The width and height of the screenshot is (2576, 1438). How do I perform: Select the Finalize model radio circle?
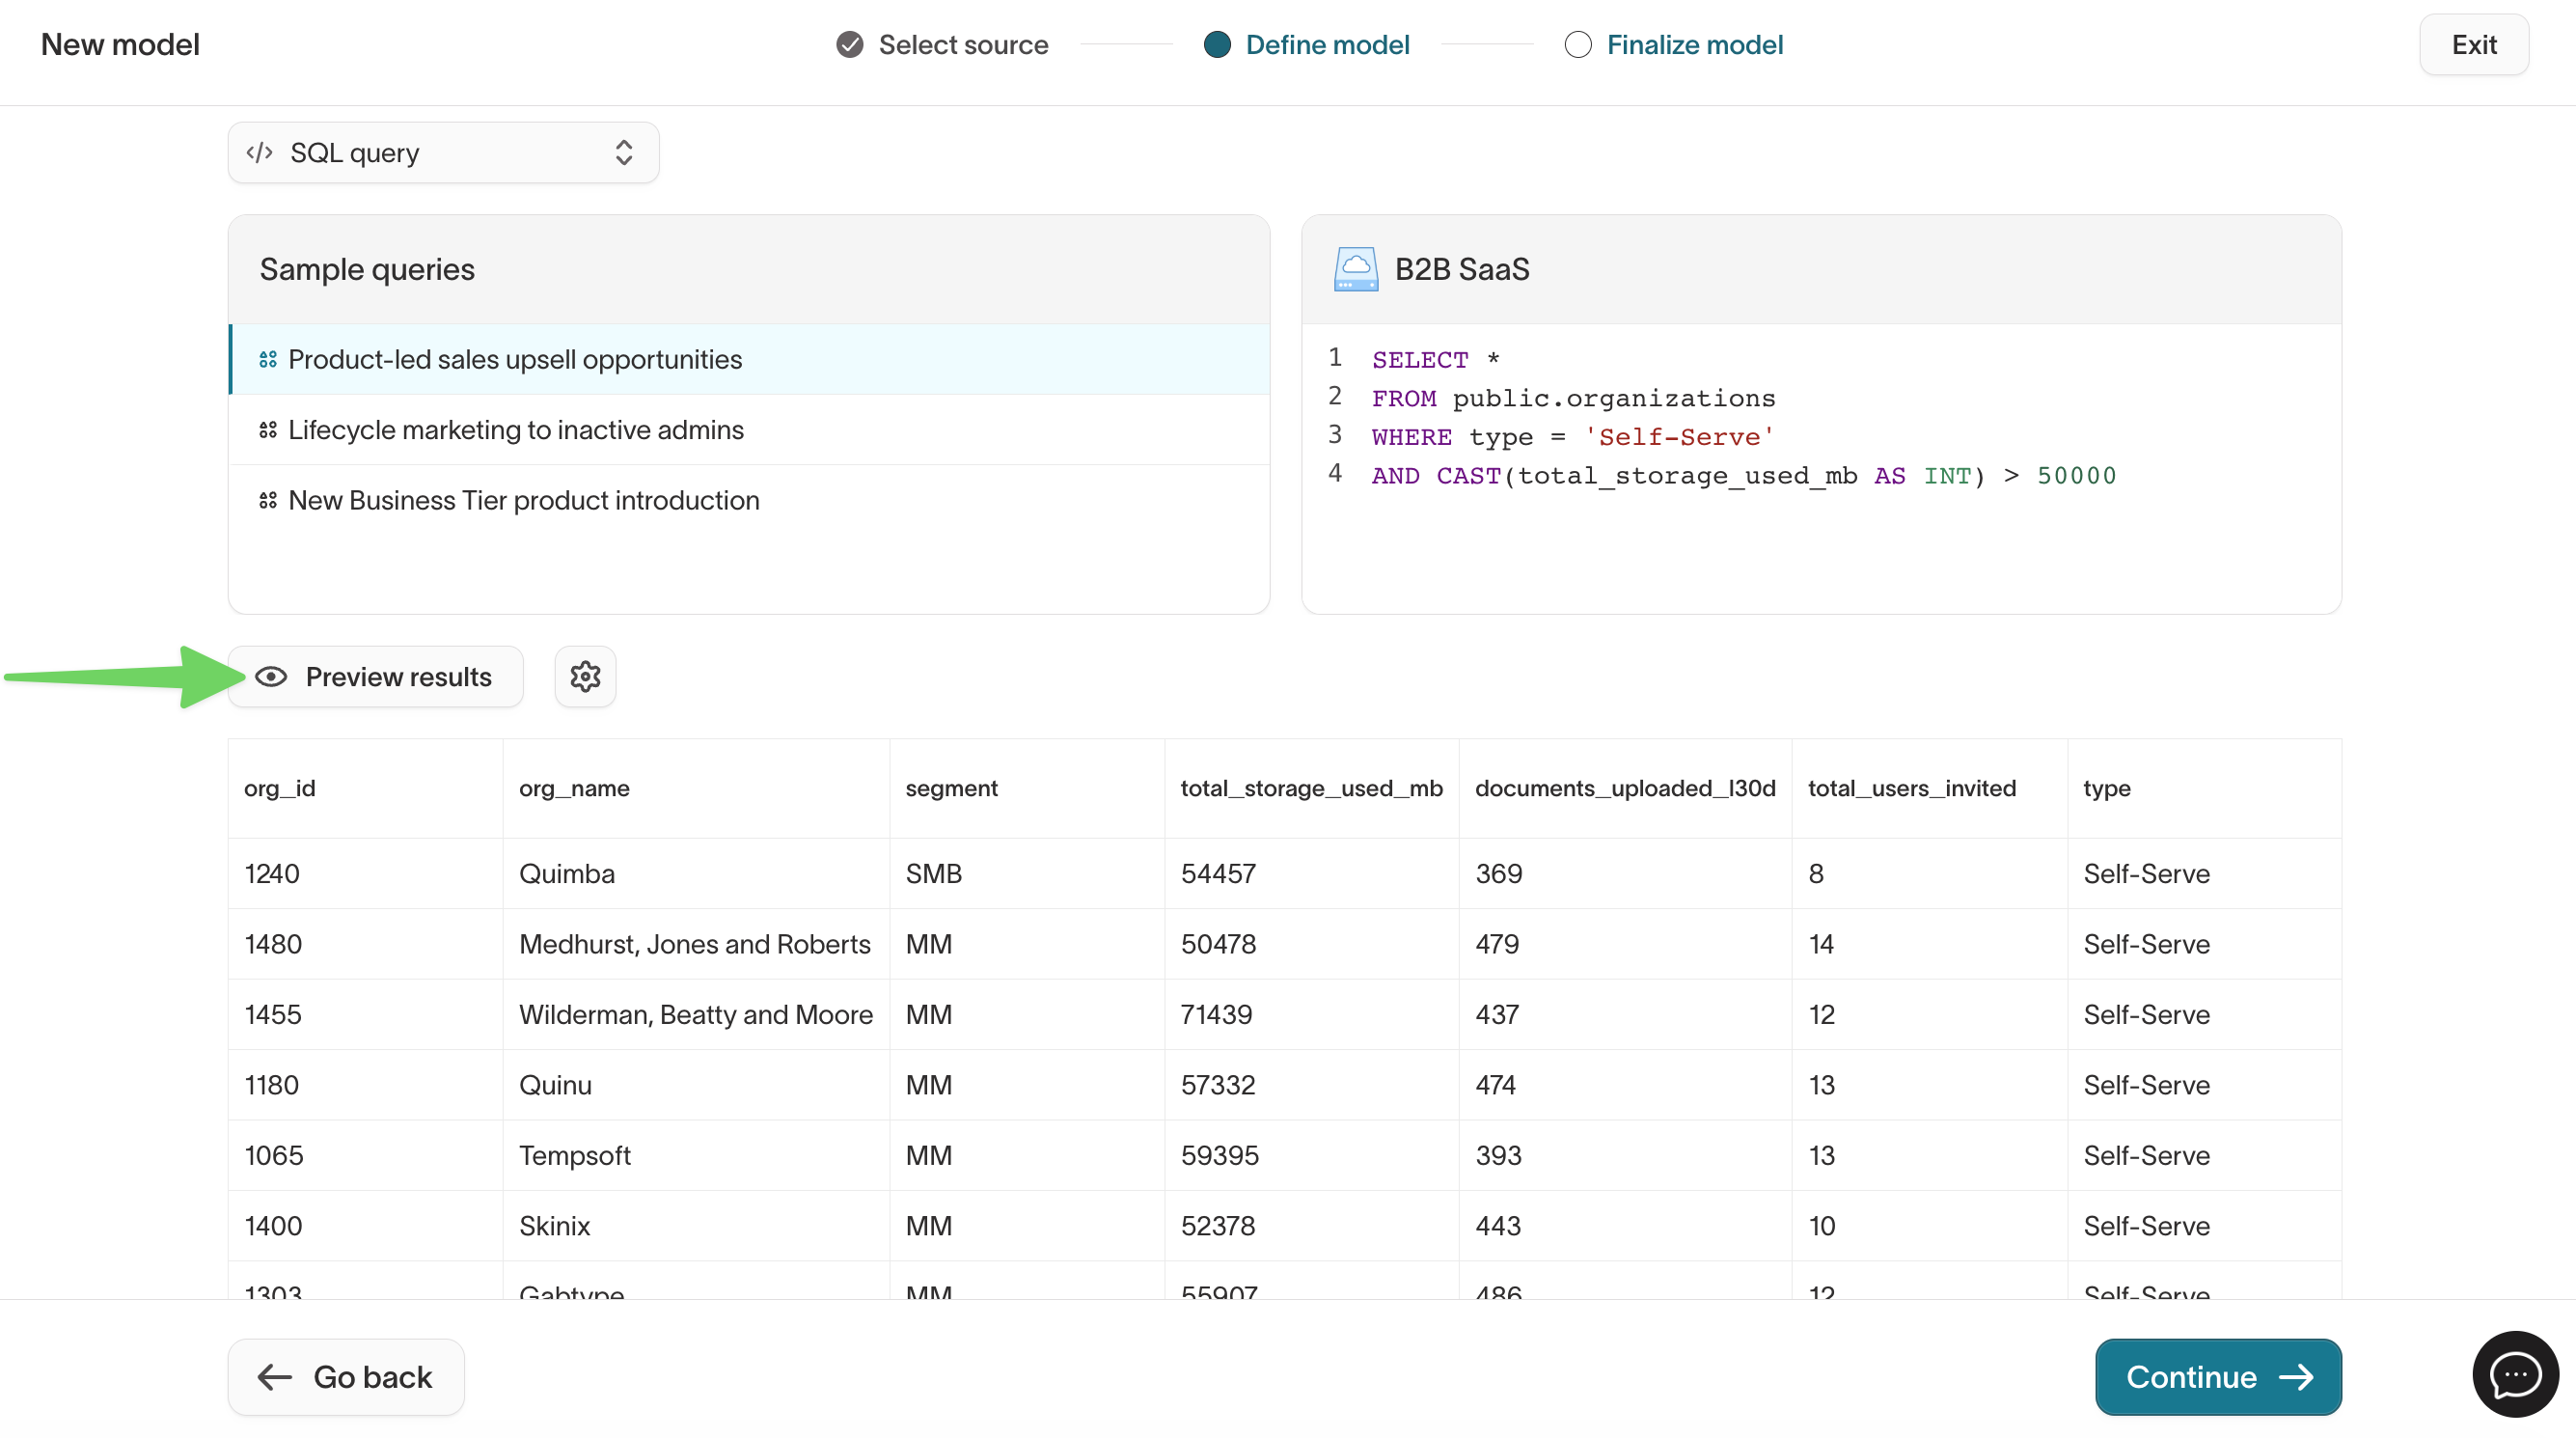point(1578,44)
